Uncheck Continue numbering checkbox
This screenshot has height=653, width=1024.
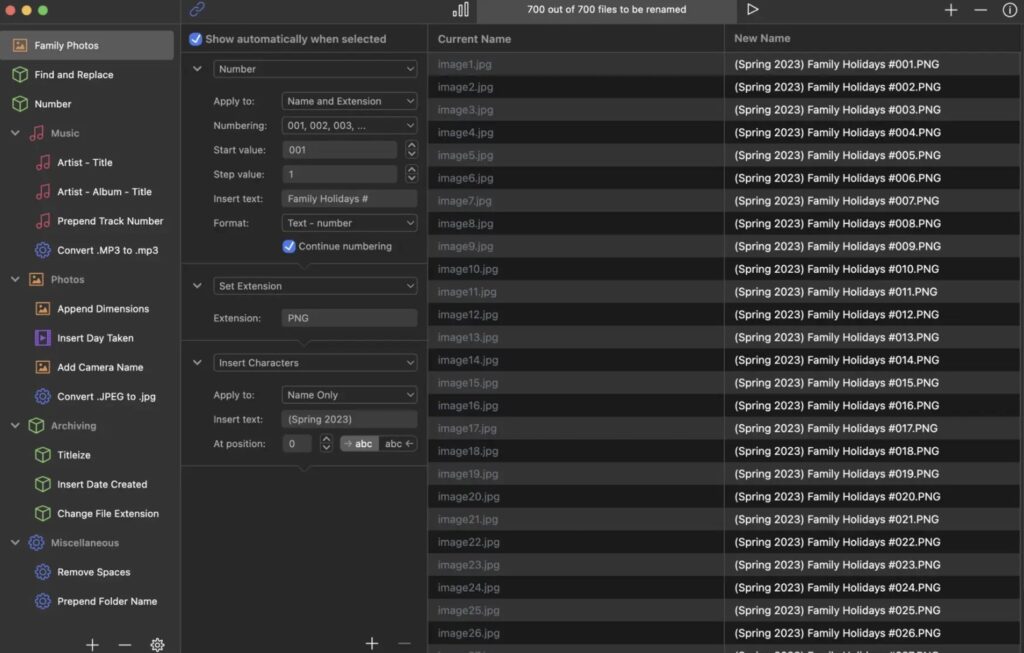point(289,246)
